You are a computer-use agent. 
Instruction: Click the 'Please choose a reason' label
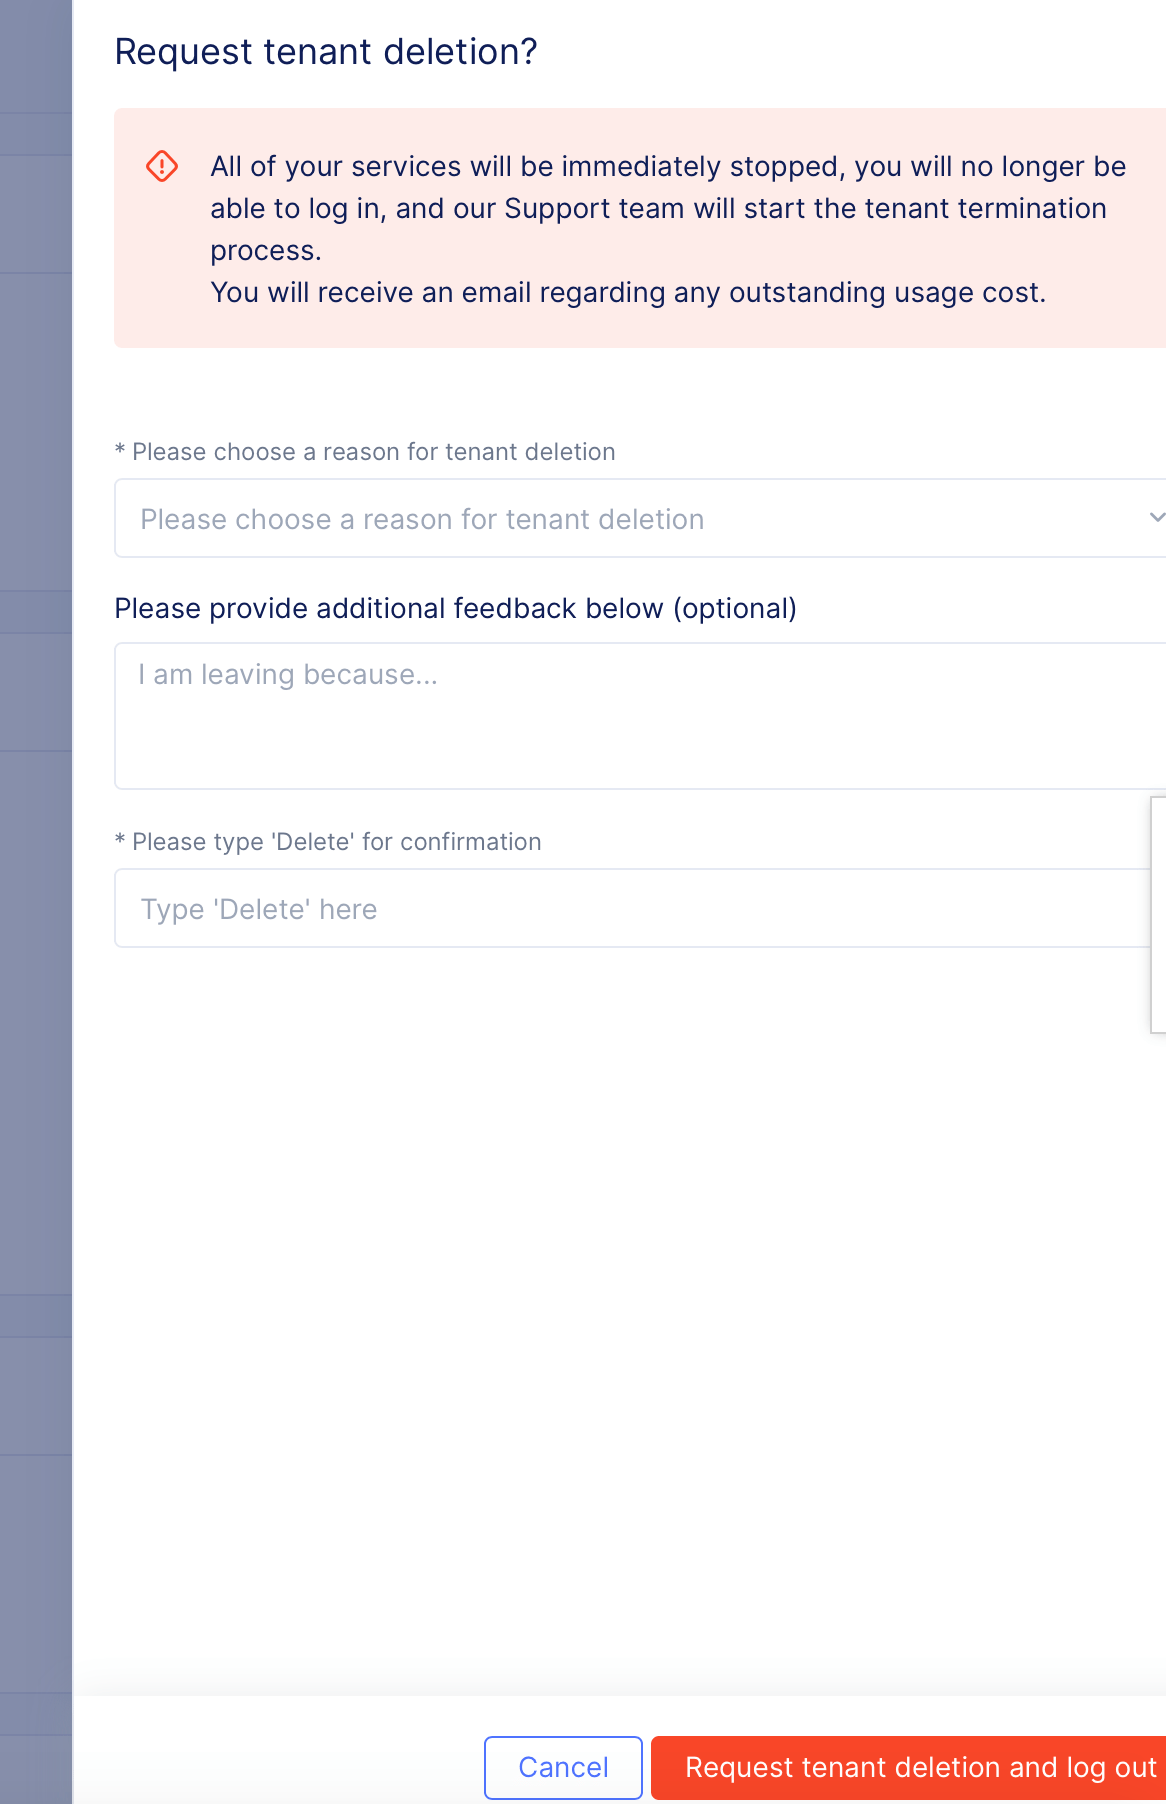[x=365, y=452]
